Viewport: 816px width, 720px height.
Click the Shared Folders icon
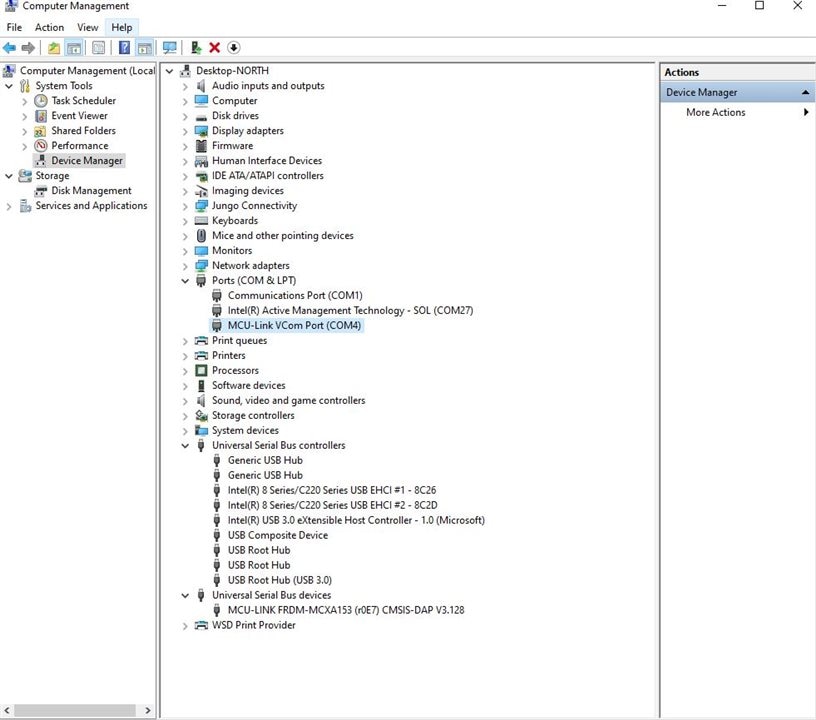pos(41,131)
